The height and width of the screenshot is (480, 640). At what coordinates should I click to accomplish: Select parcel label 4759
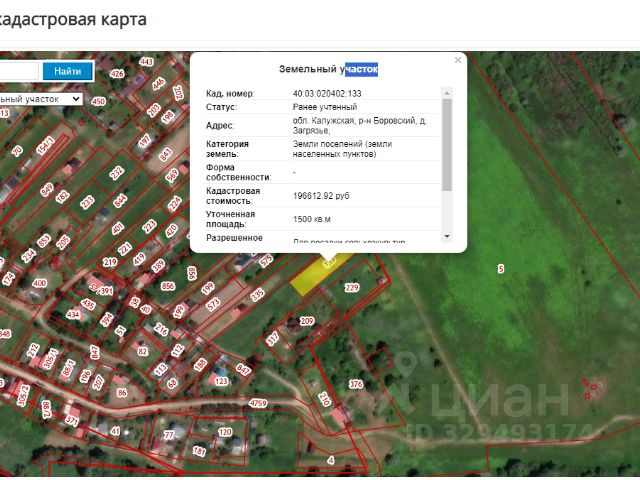pyautogui.click(x=258, y=403)
